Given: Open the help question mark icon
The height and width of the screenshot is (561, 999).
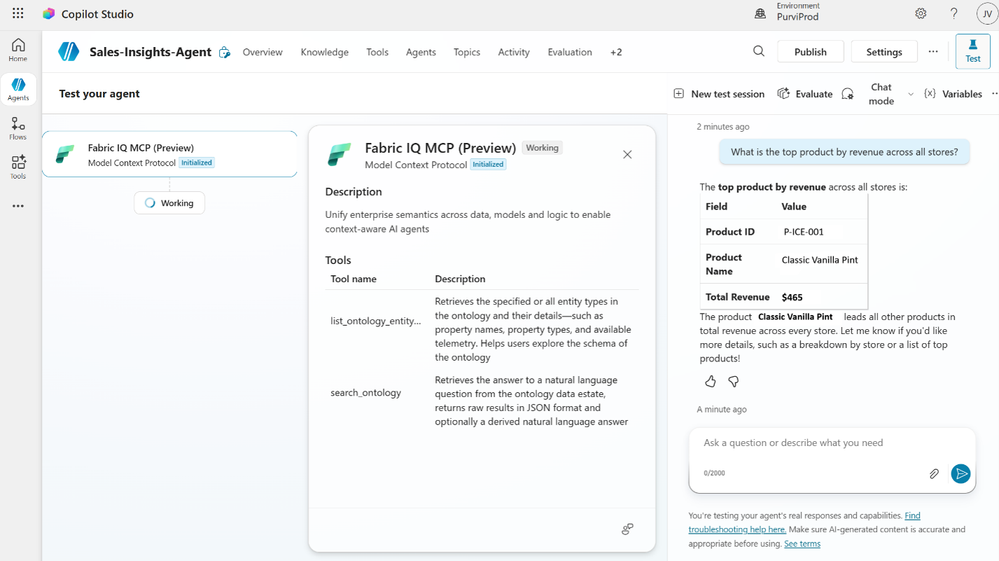Looking at the screenshot, I should click(x=954, y=13).
